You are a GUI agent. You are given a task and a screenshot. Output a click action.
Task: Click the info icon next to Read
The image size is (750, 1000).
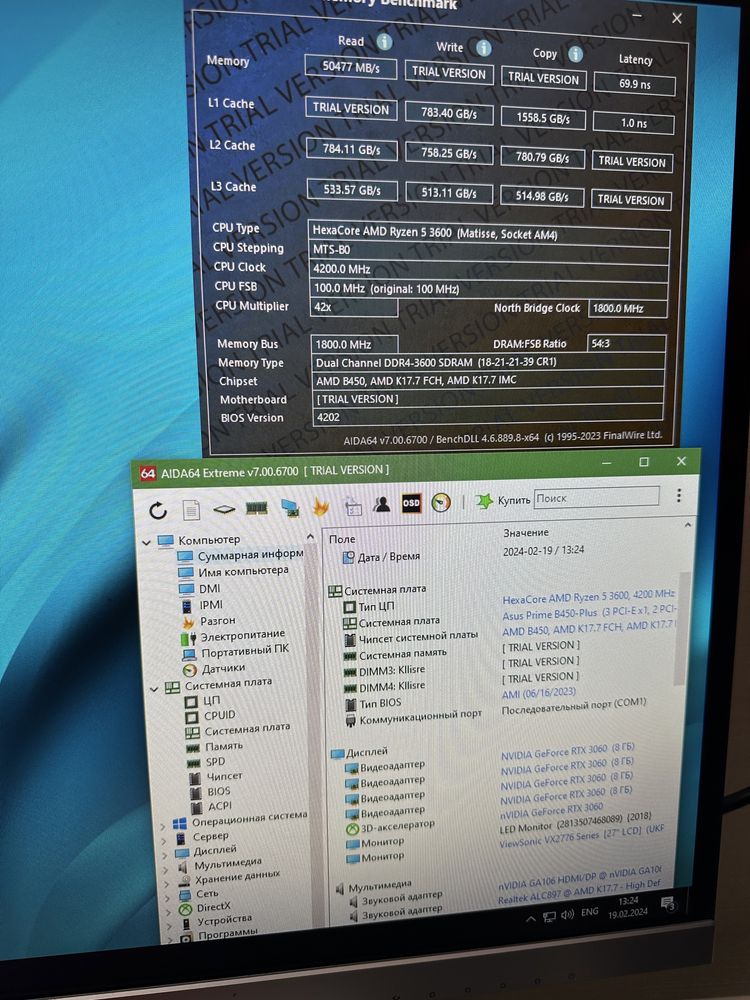(x=384, y=41)
